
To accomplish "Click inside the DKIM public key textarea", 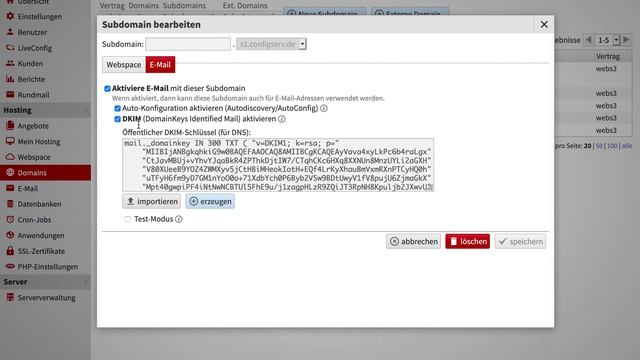I will 278,165.
